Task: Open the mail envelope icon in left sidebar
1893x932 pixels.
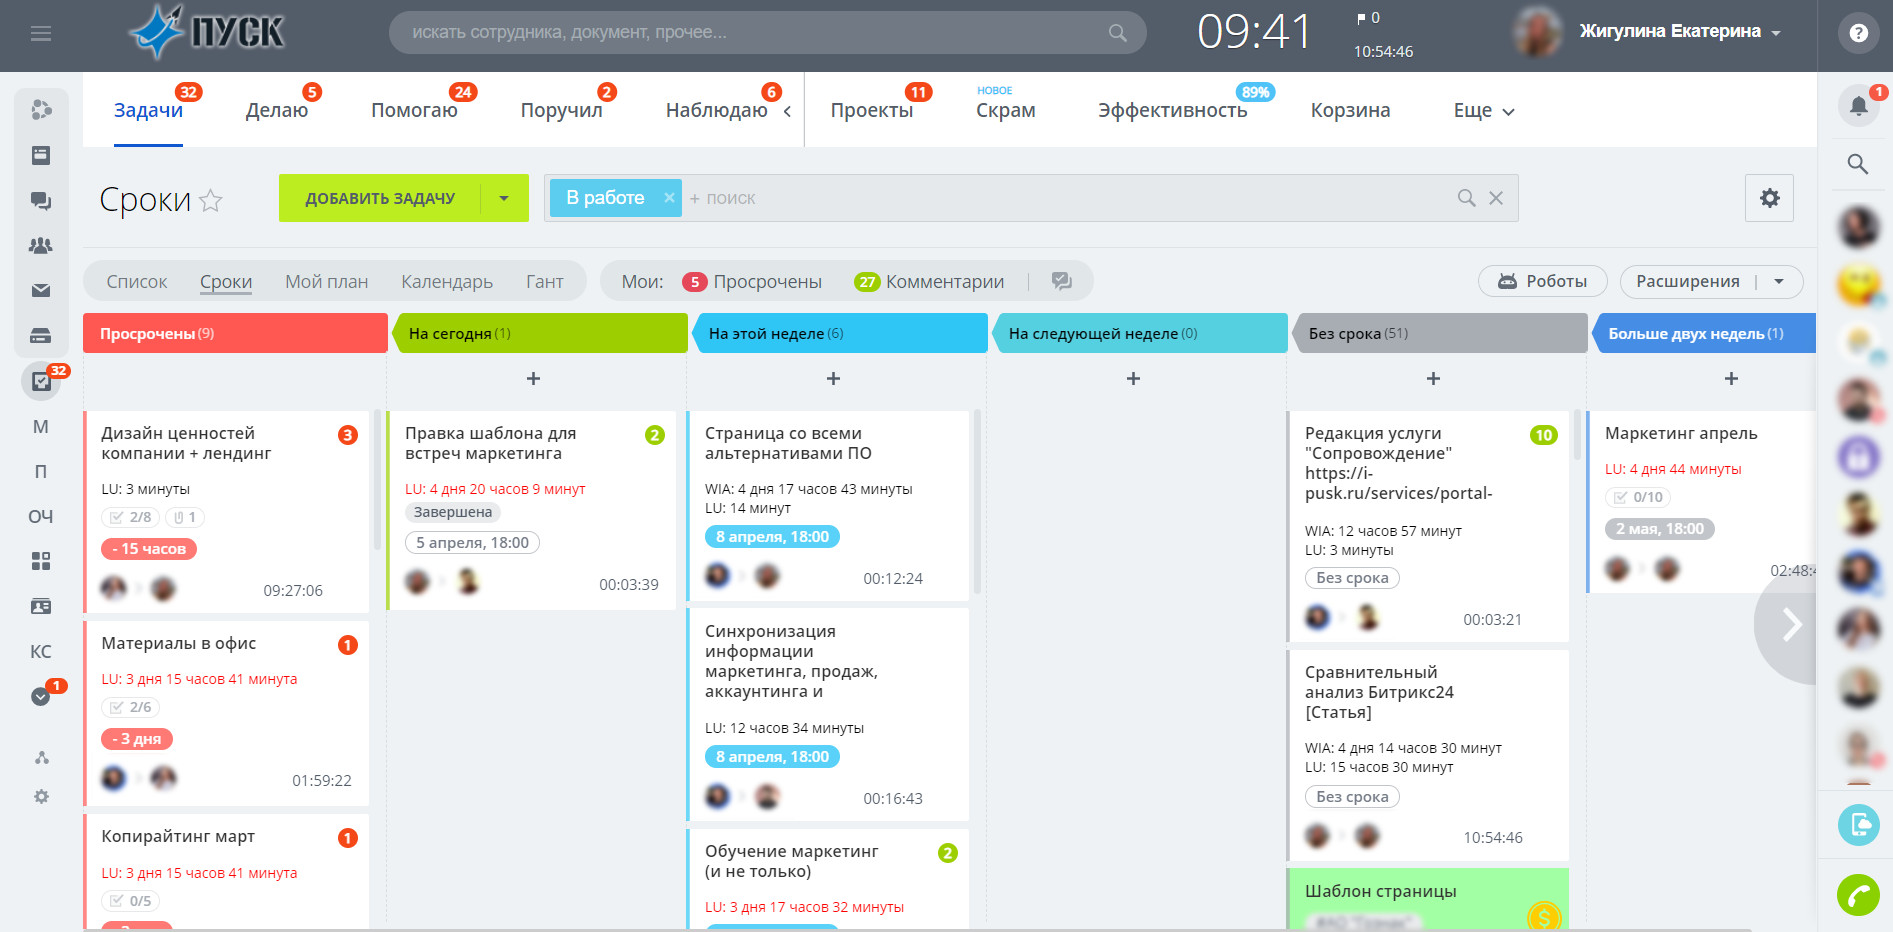Action: [41, 290]
